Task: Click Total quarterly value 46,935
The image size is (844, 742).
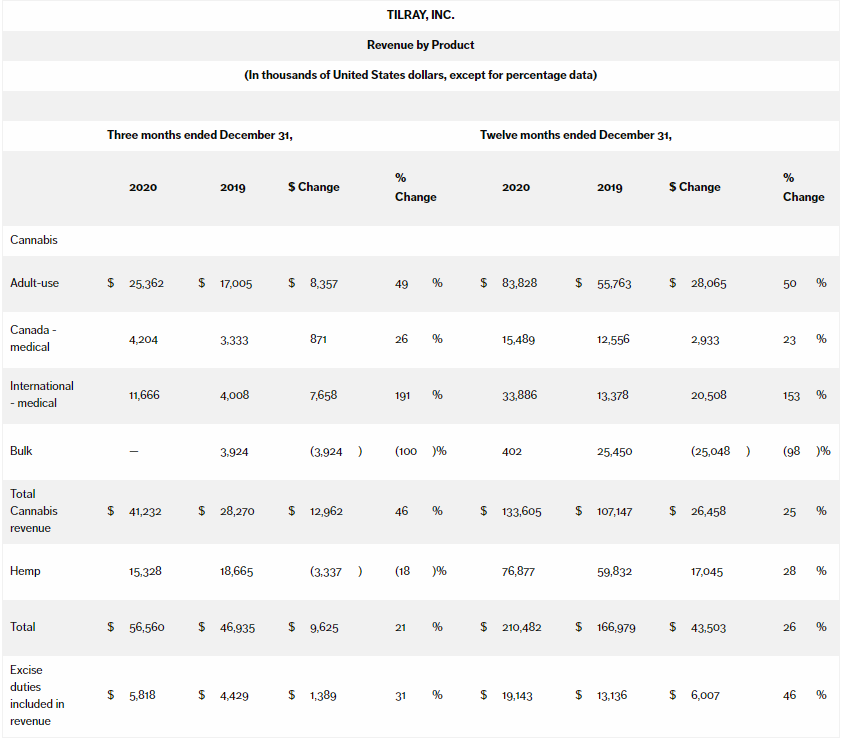Action: click(237, 628)
